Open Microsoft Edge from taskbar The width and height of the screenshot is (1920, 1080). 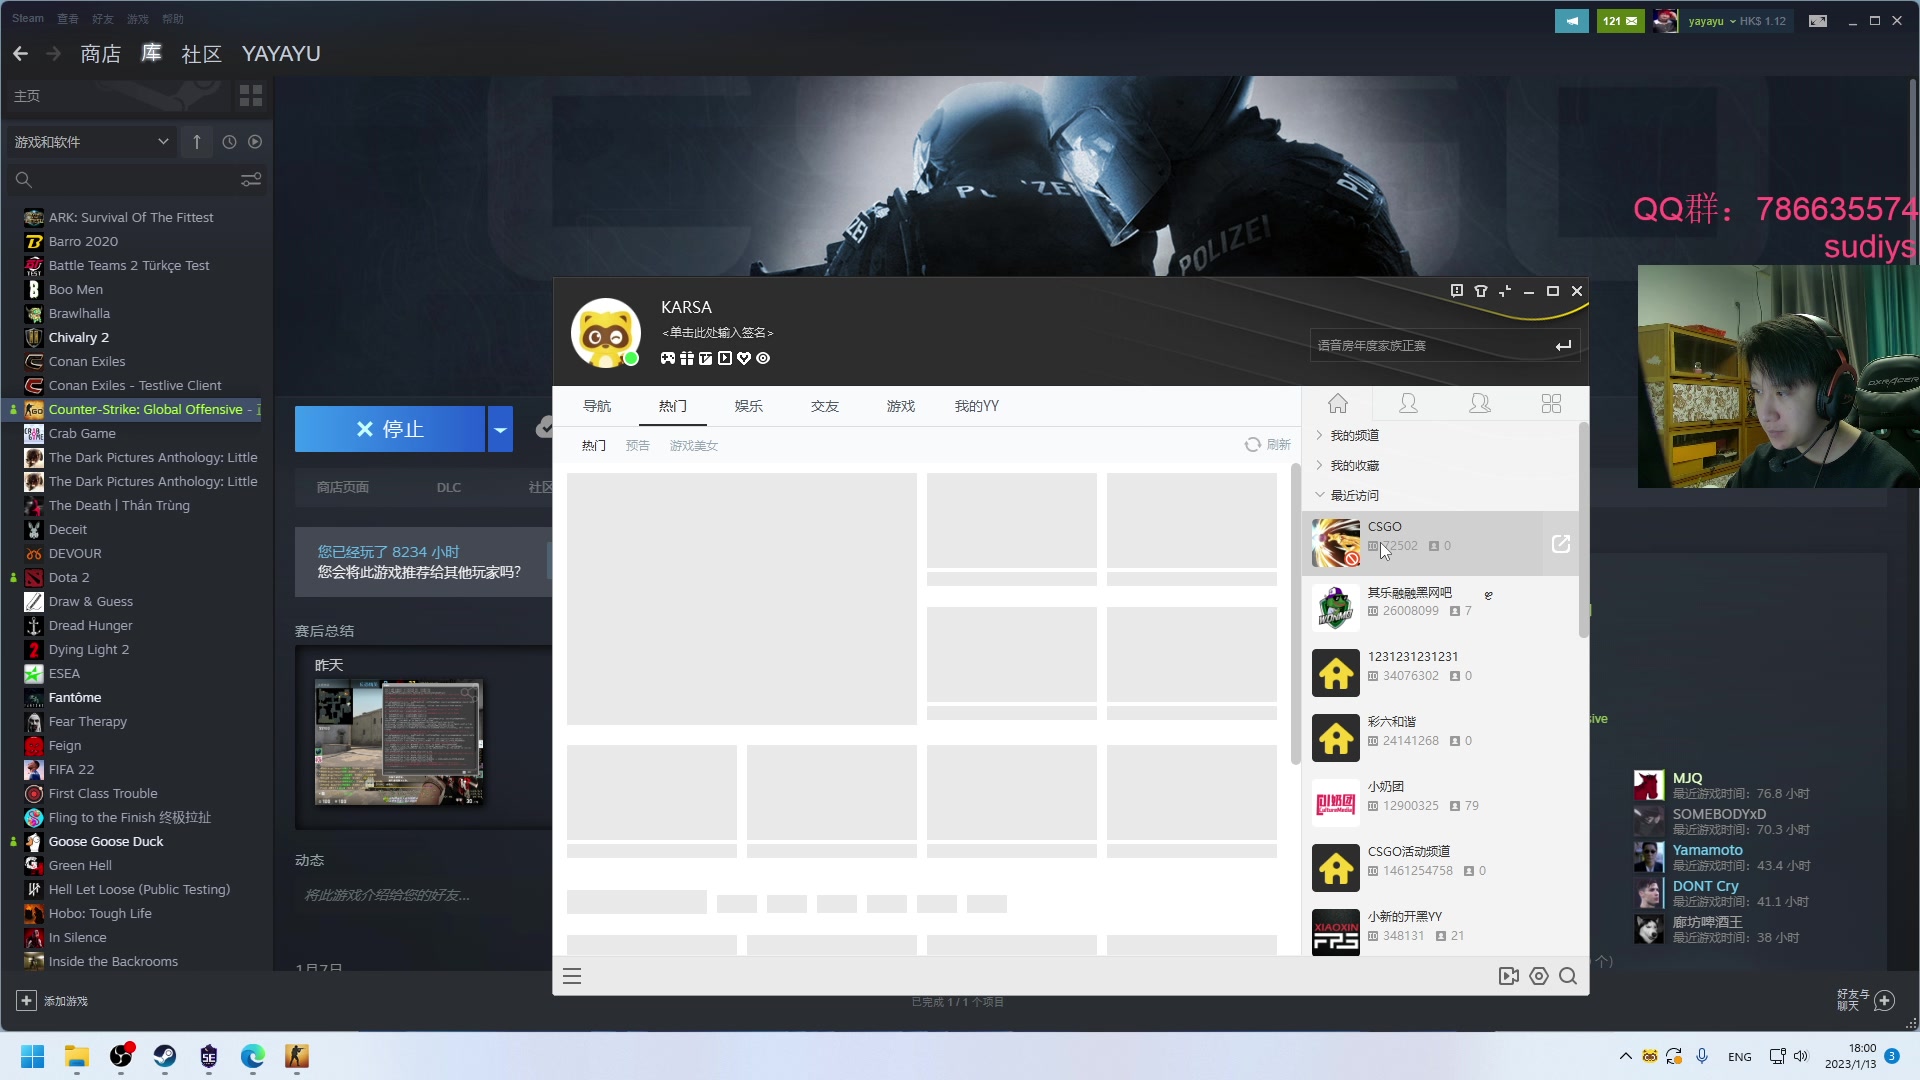252,1057
